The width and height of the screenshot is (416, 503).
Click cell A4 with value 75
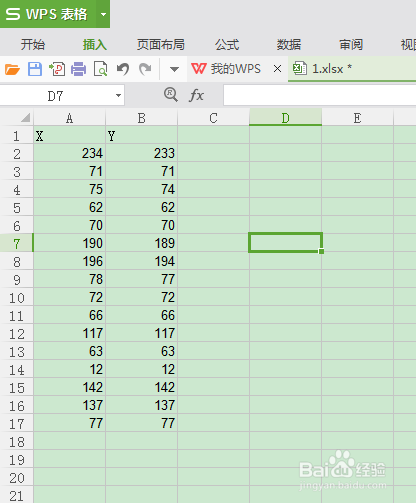69,190
